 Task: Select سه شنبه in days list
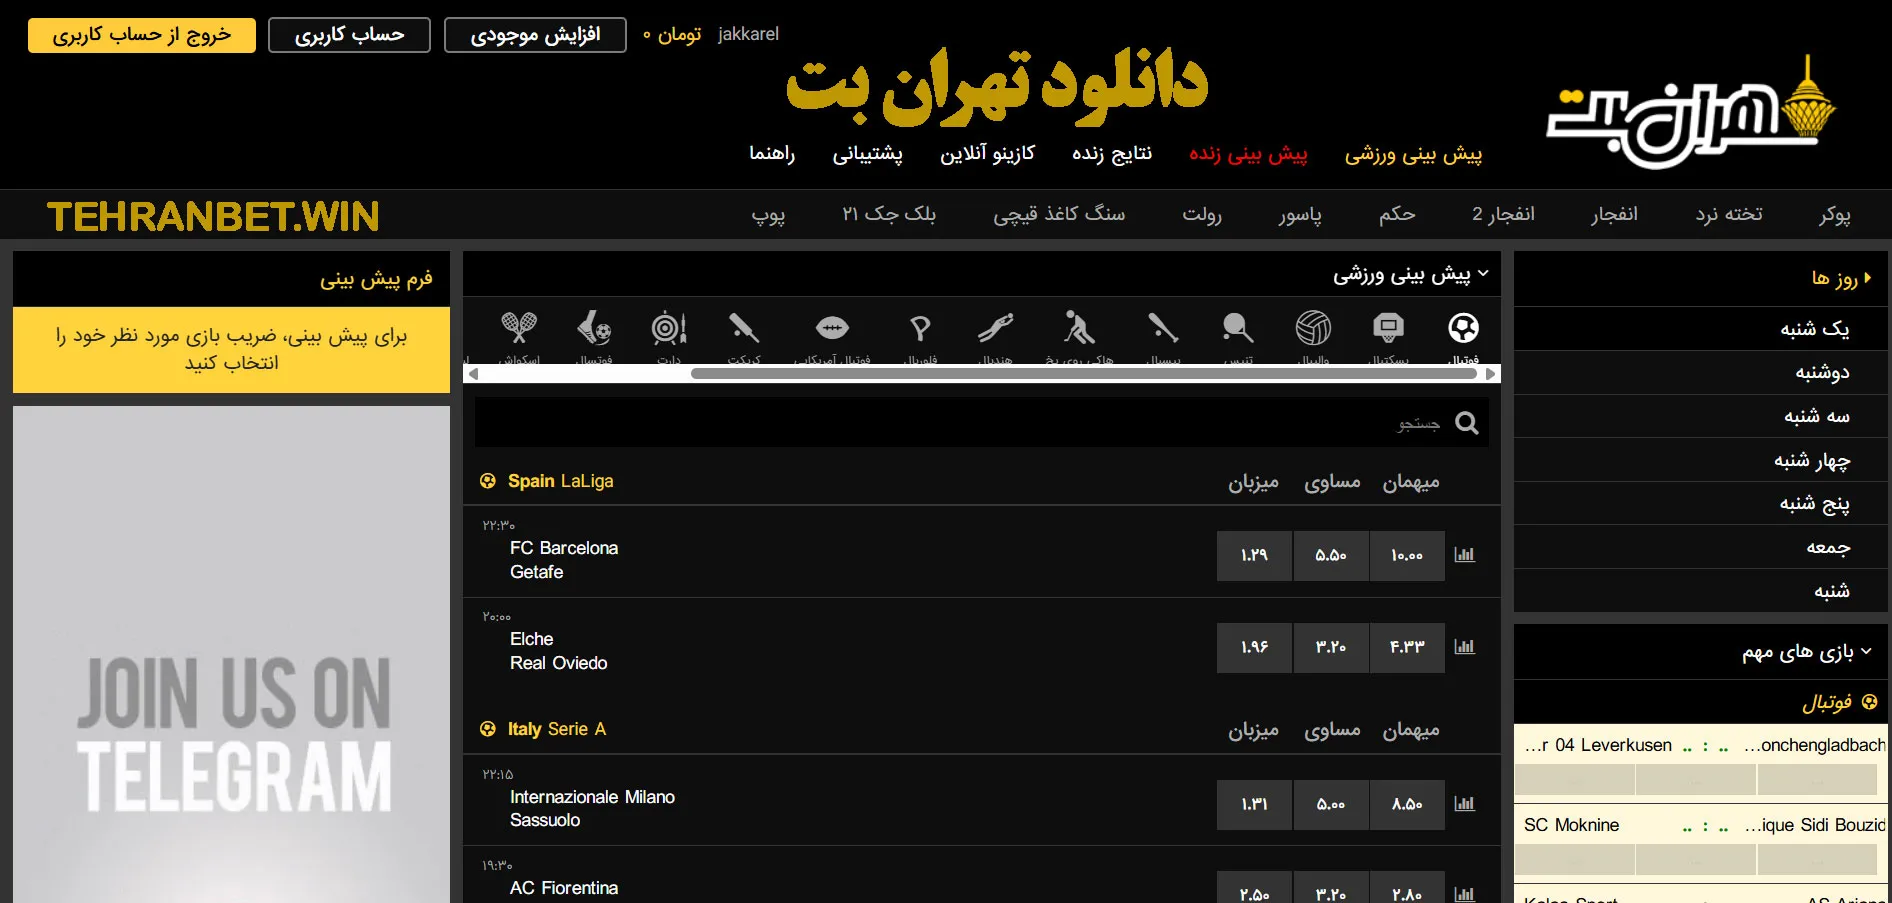pos(1701,416)
